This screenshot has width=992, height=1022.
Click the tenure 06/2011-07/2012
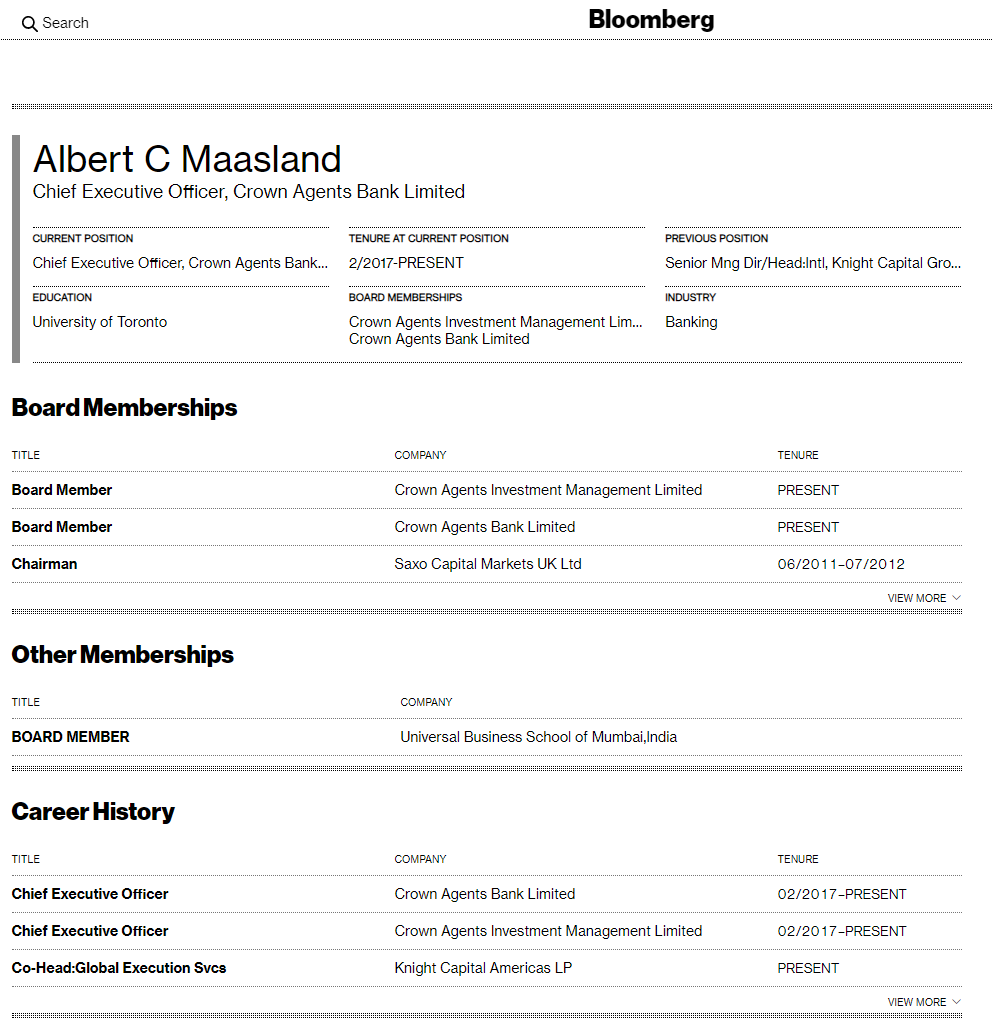841,564
